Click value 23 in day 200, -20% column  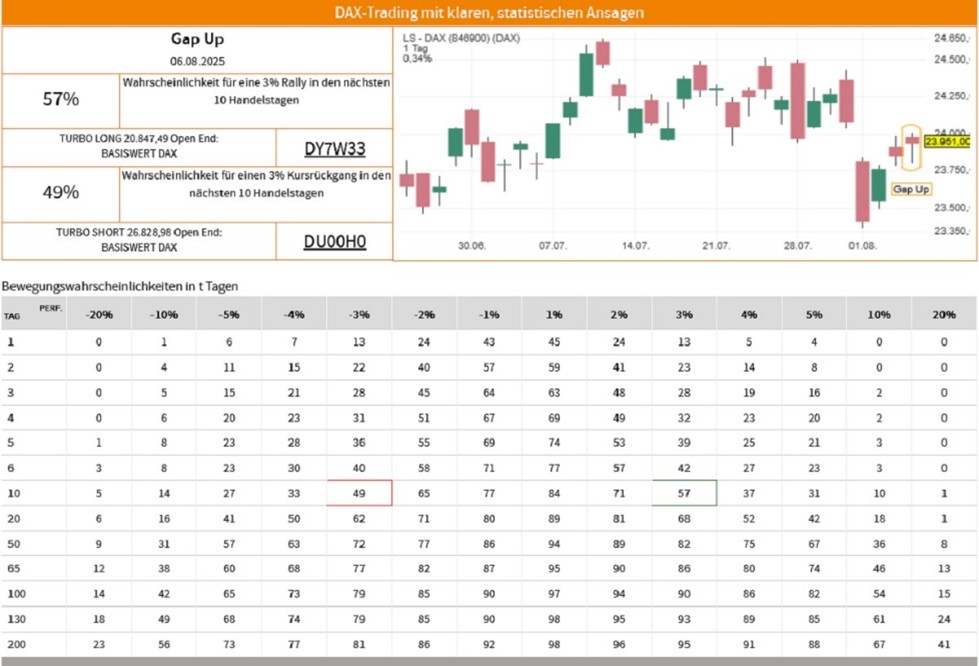[99, 644]
